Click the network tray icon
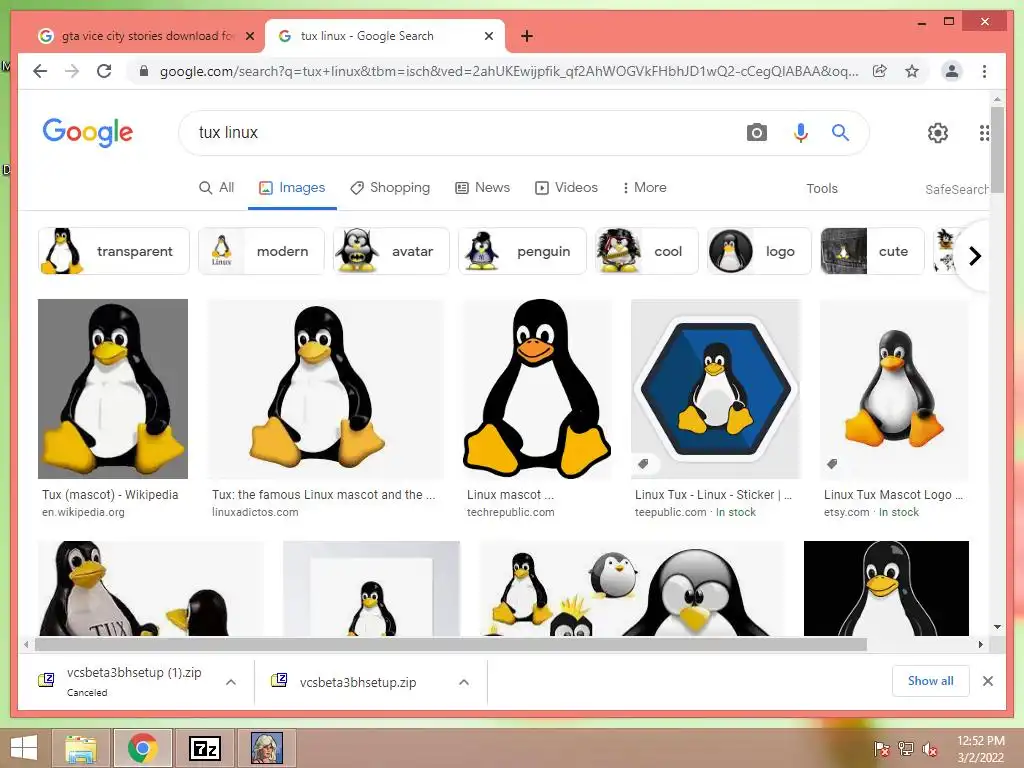This screenshot has height=768, width=1024. pyautogui.click(x=906, y=749)
